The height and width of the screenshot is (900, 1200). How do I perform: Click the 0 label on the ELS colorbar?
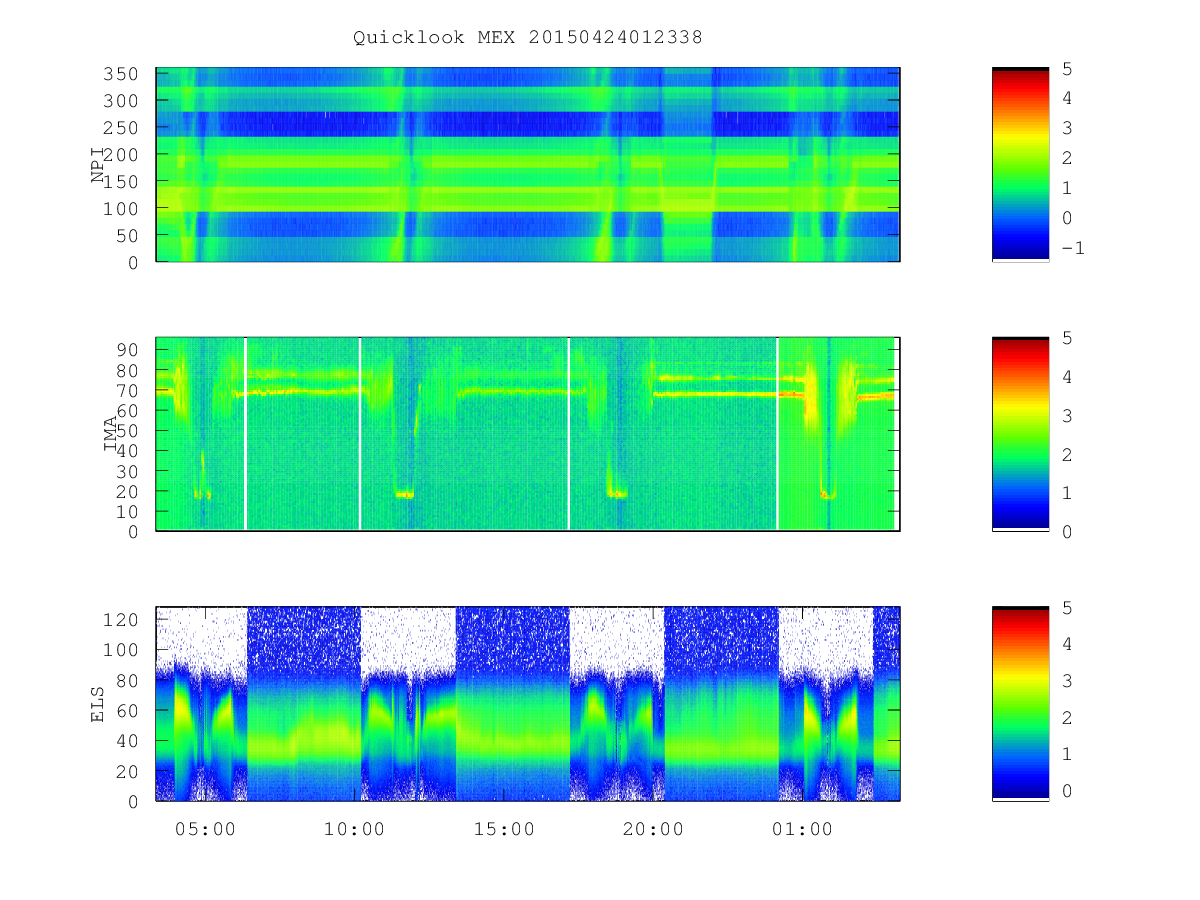(1066, 791)
